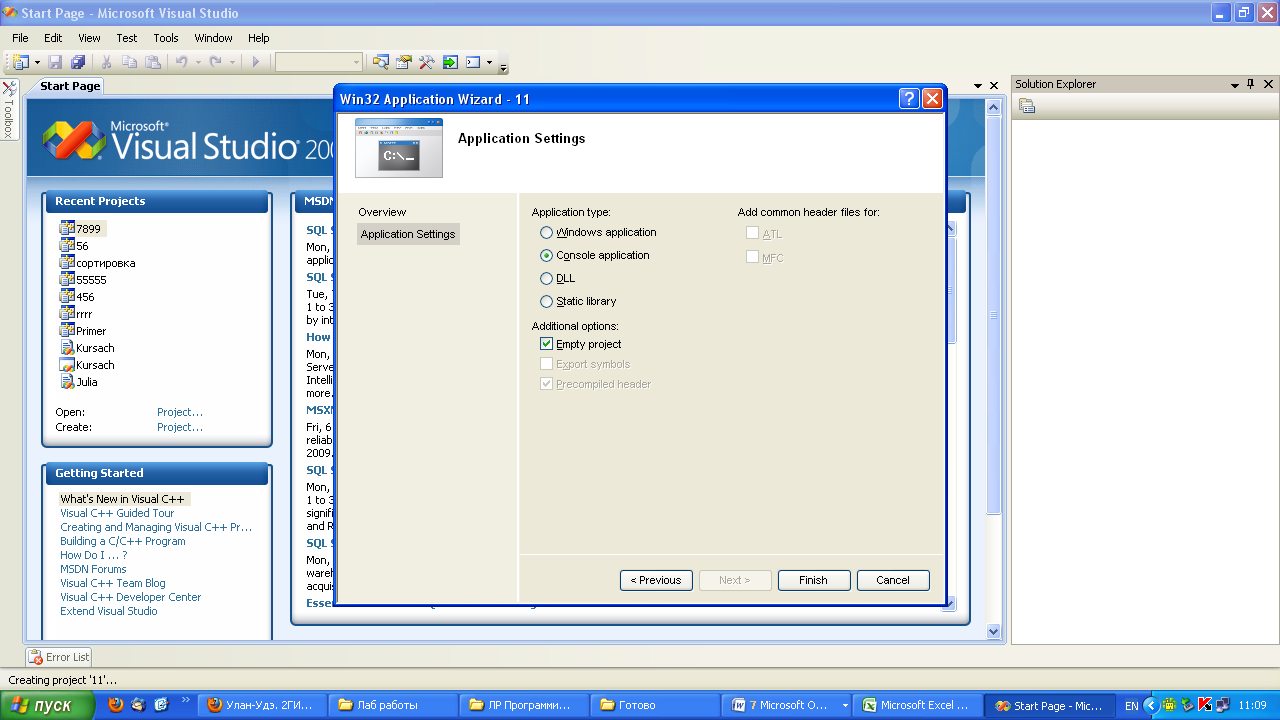Image resolution: width=1280 pixels, height=720 pixels.
Task: Open the New Project icon's dropdown arrow
Action: point(36,62)
